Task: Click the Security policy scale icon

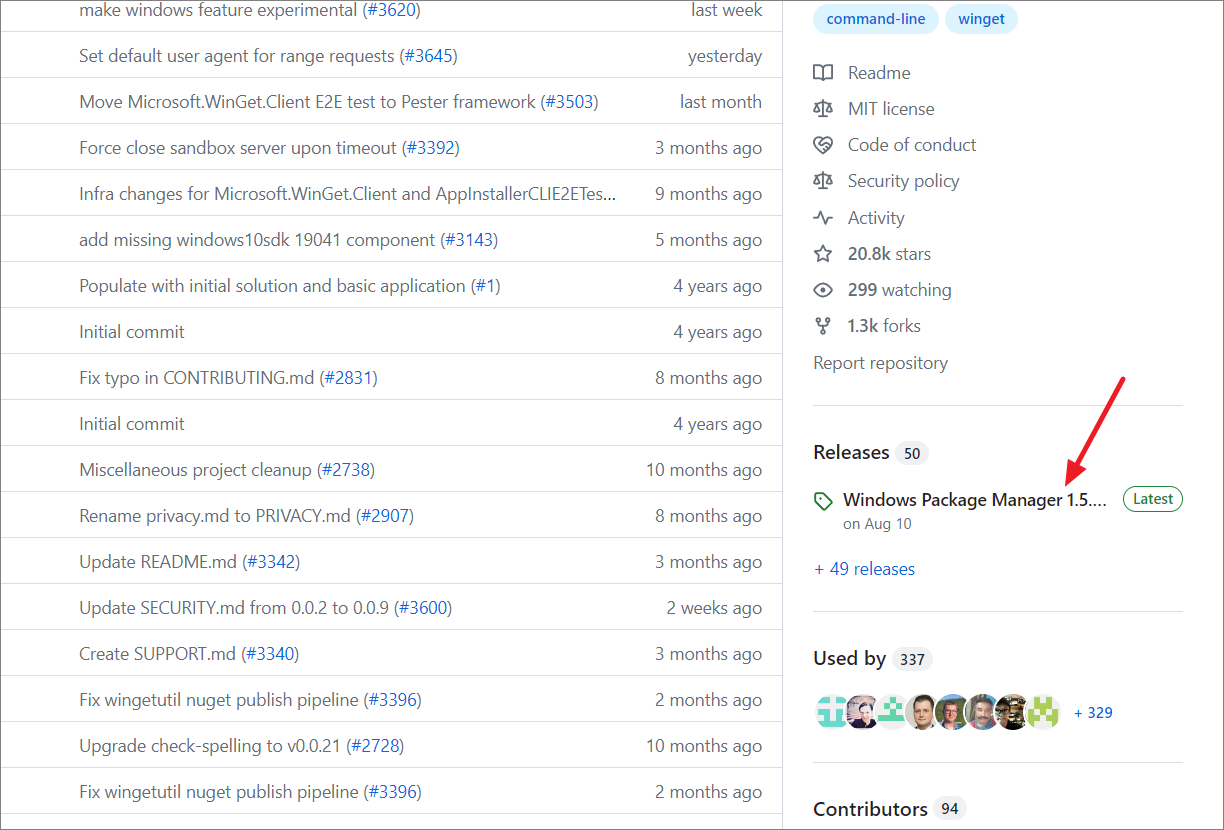Action: [823, 181]
